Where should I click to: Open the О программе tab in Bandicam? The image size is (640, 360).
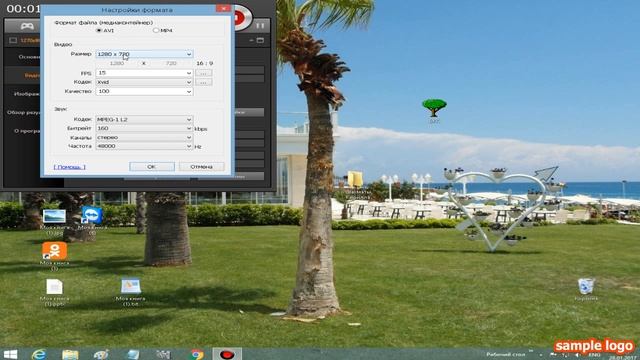coord(27,131)
